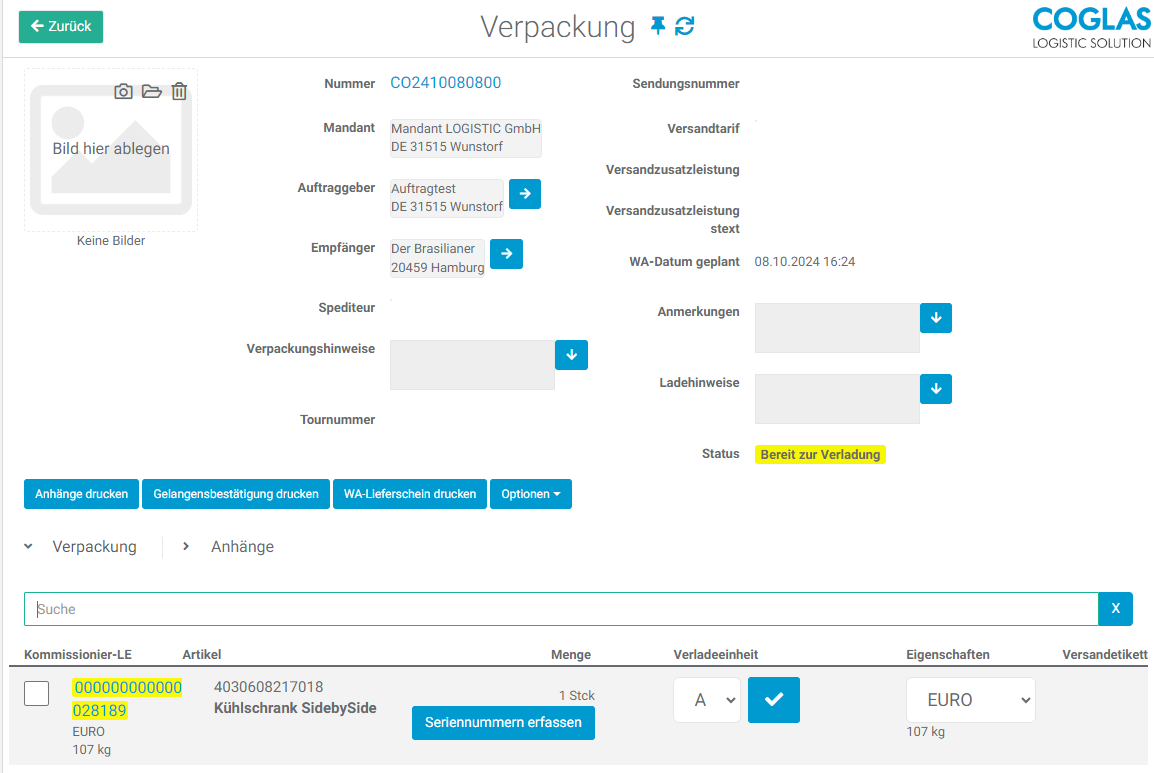Image resolution: width=1154 pixels, height=773 pixels.
Task: Expand Verpackungshinweise with down-arrow button
Action: [x=572, y=355]
